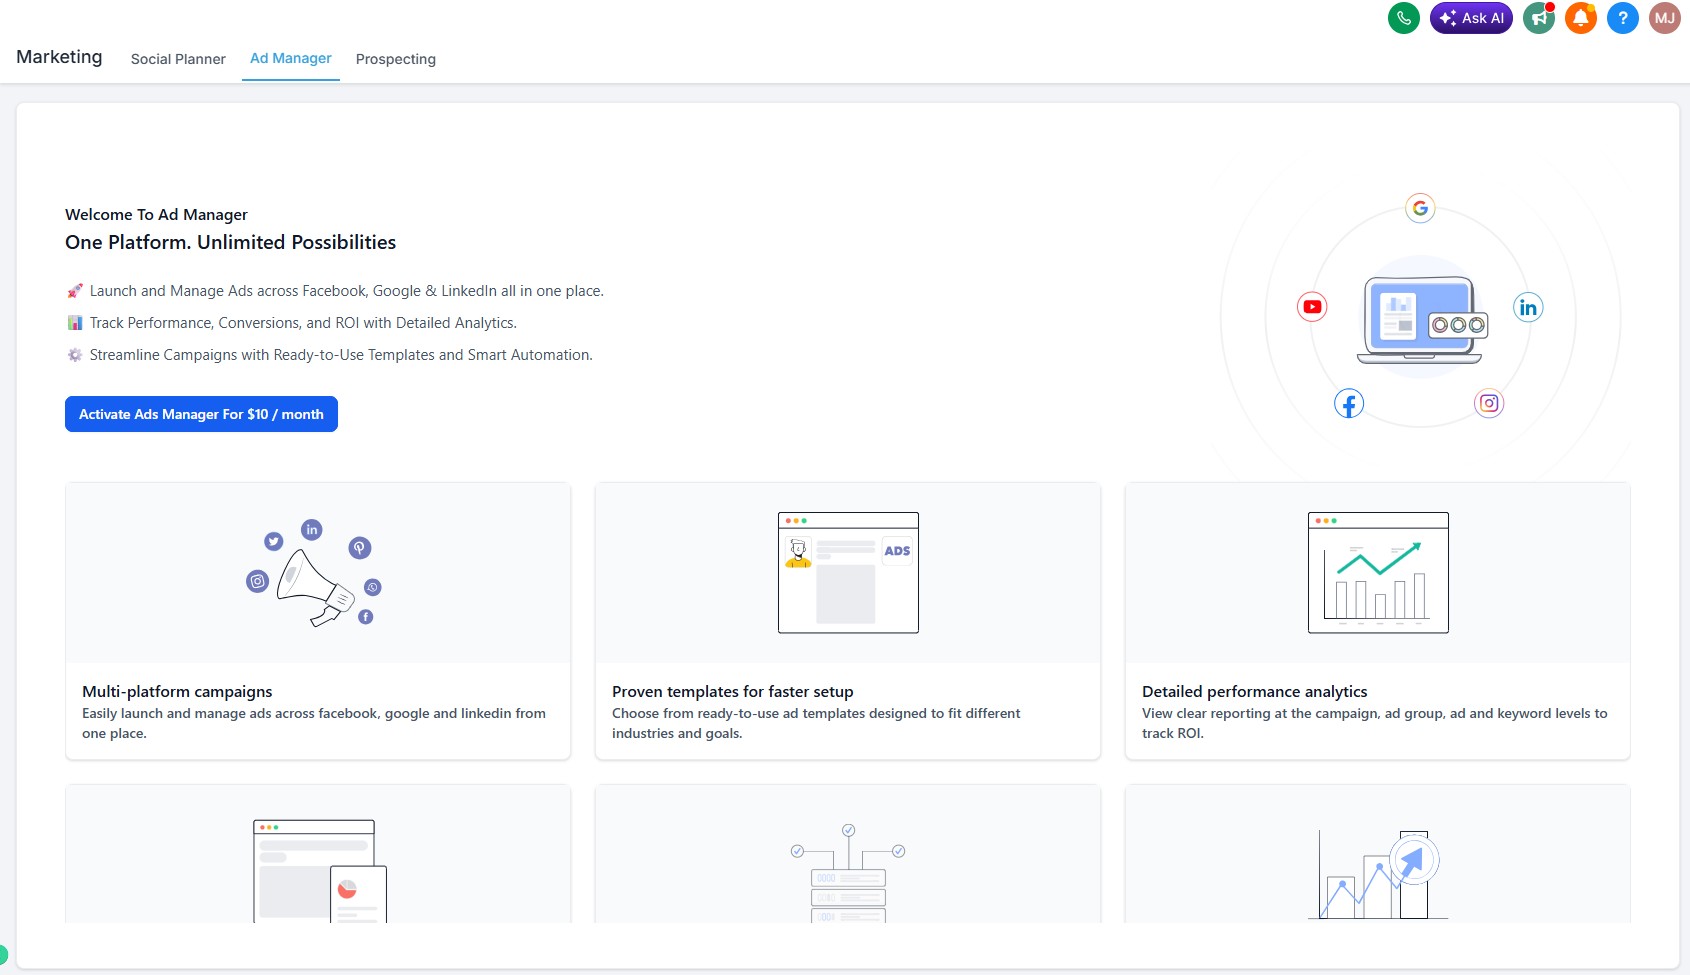Click the LinkedIn logo in circle graphic
This screenshot has width=1690, height=975.
(1528, 307)
